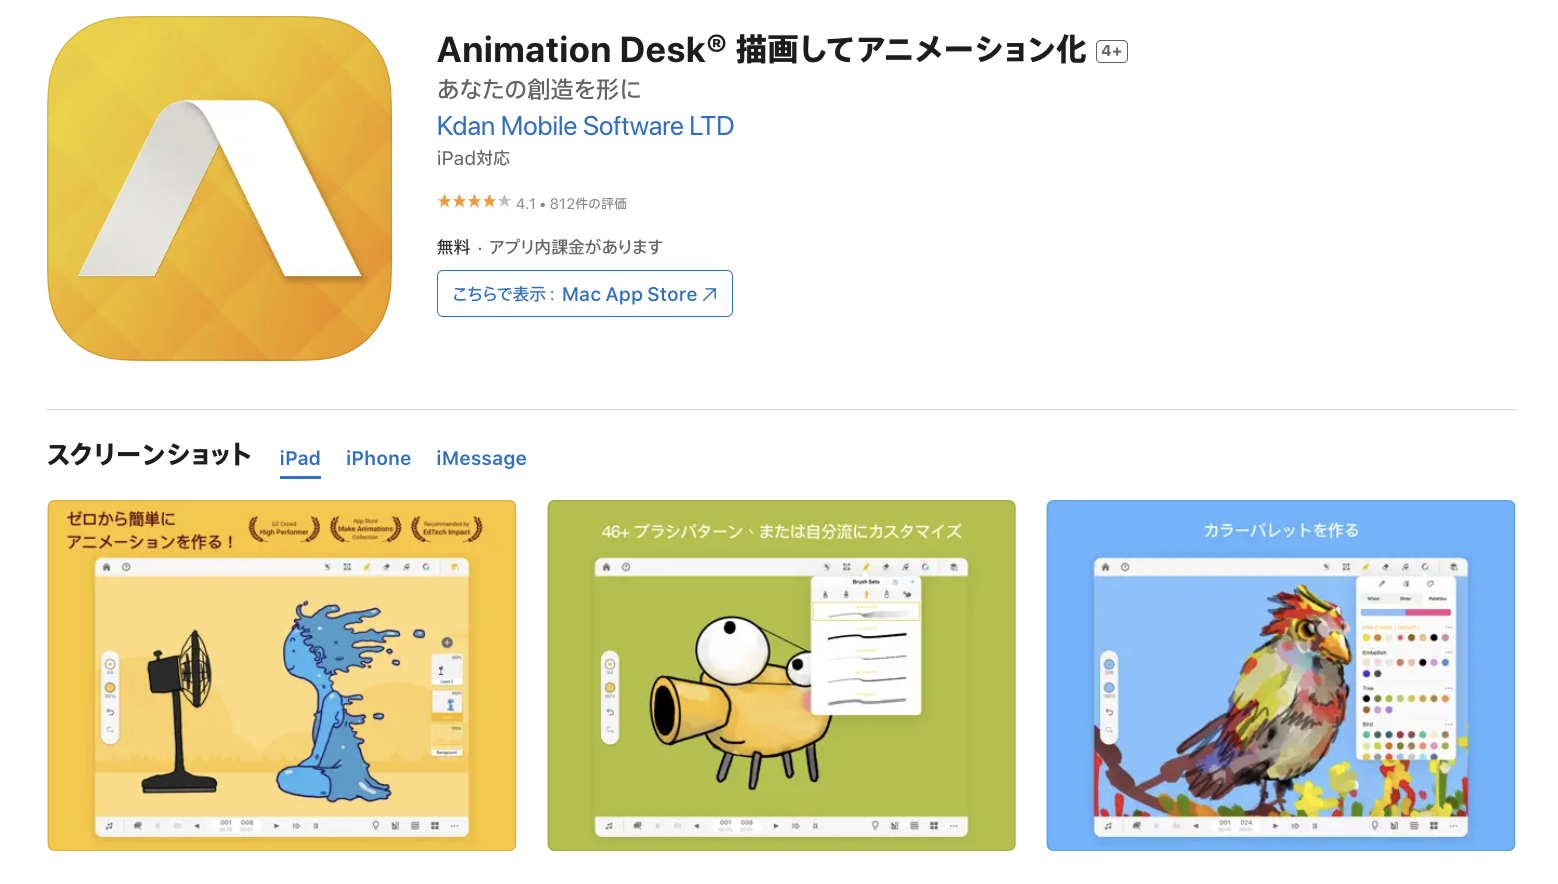Click the yellow Animation Desk app icon
1558x884 pixels.
219,189
